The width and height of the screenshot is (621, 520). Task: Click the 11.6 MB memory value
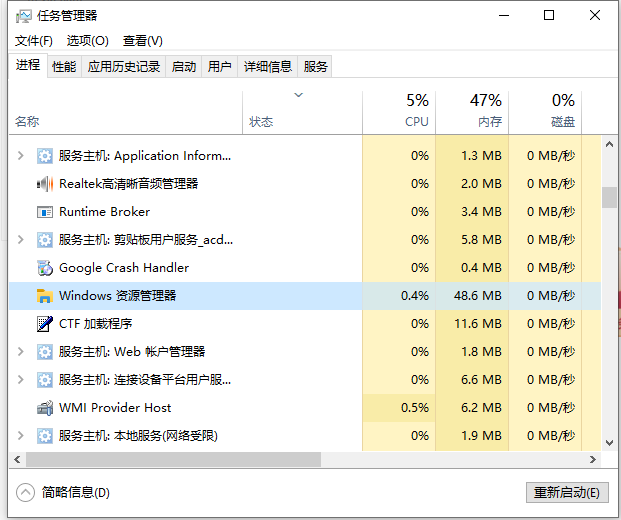[478, 324]
